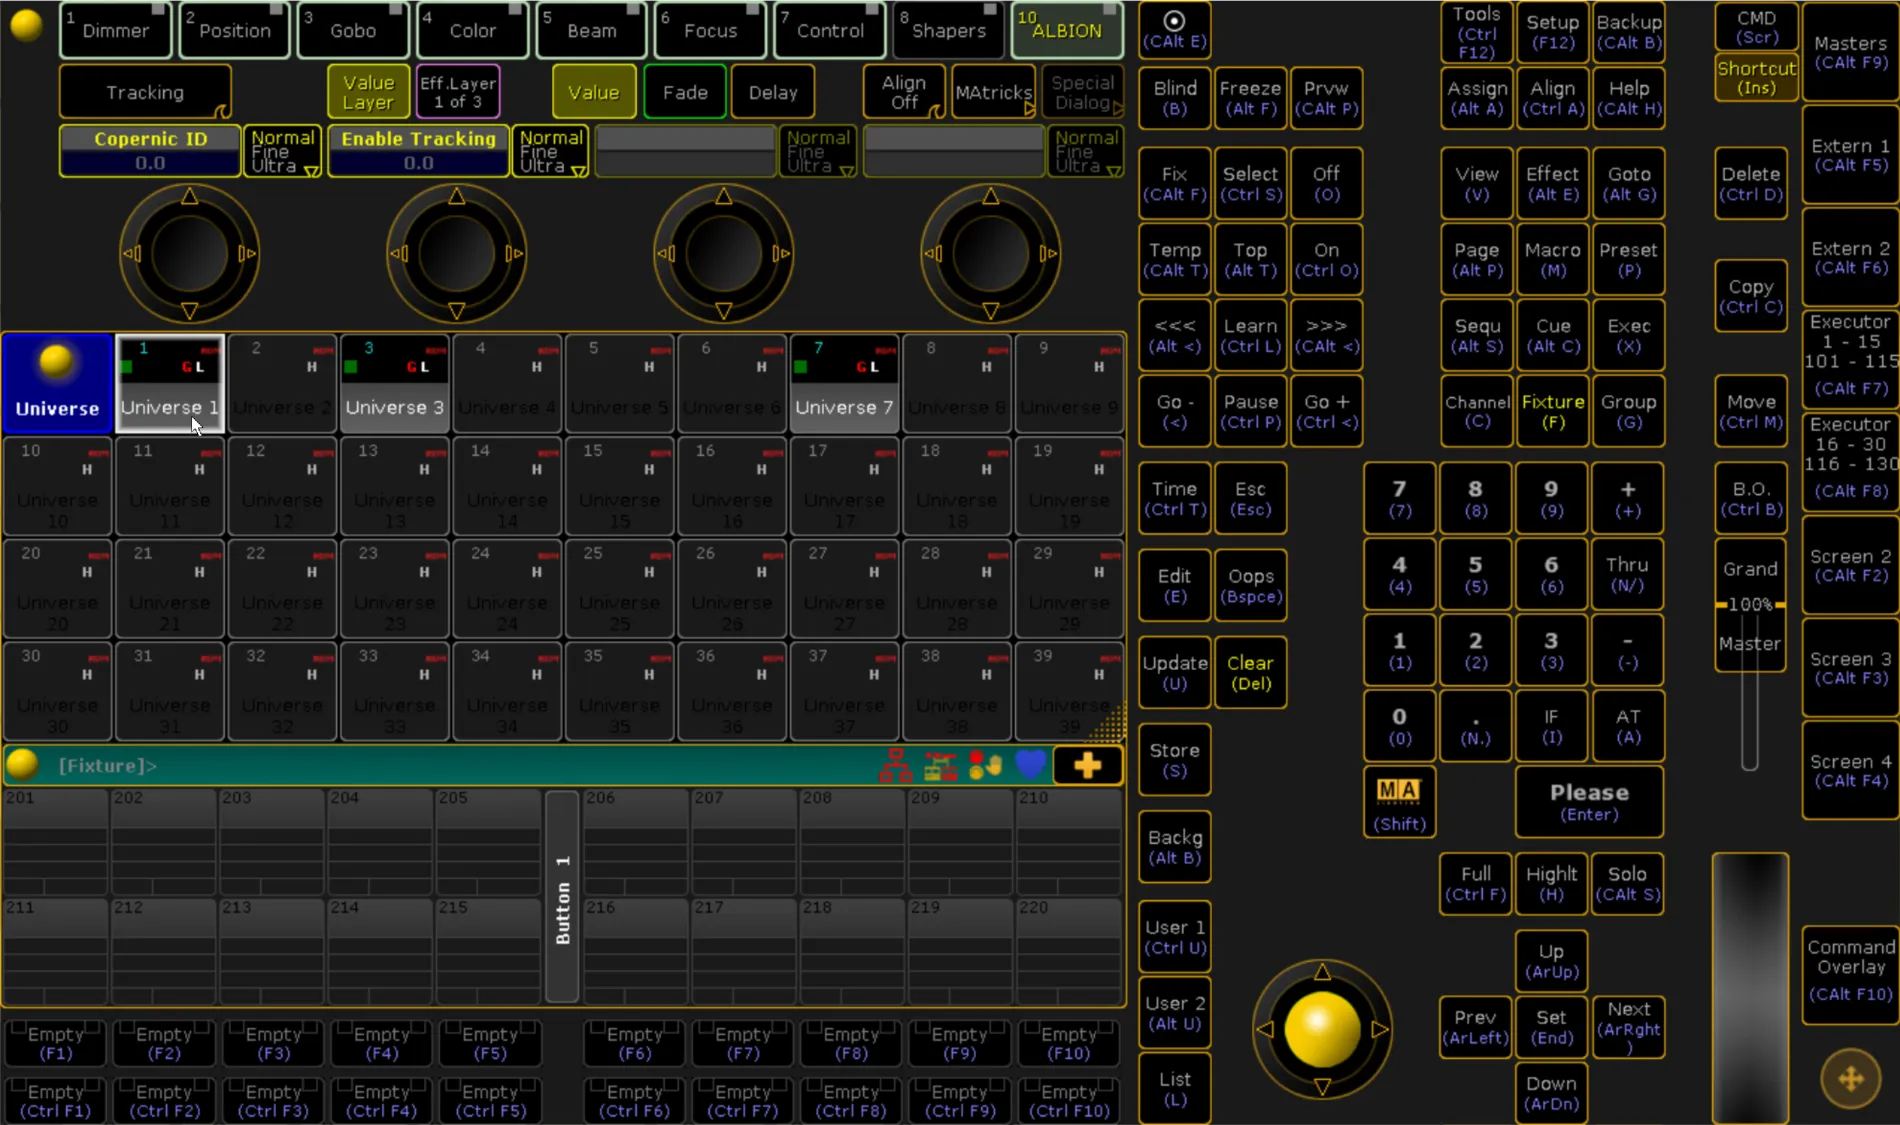Click the target icon key (CAlt E)
The image size is (1900, 1125).
click(1175, 30)
